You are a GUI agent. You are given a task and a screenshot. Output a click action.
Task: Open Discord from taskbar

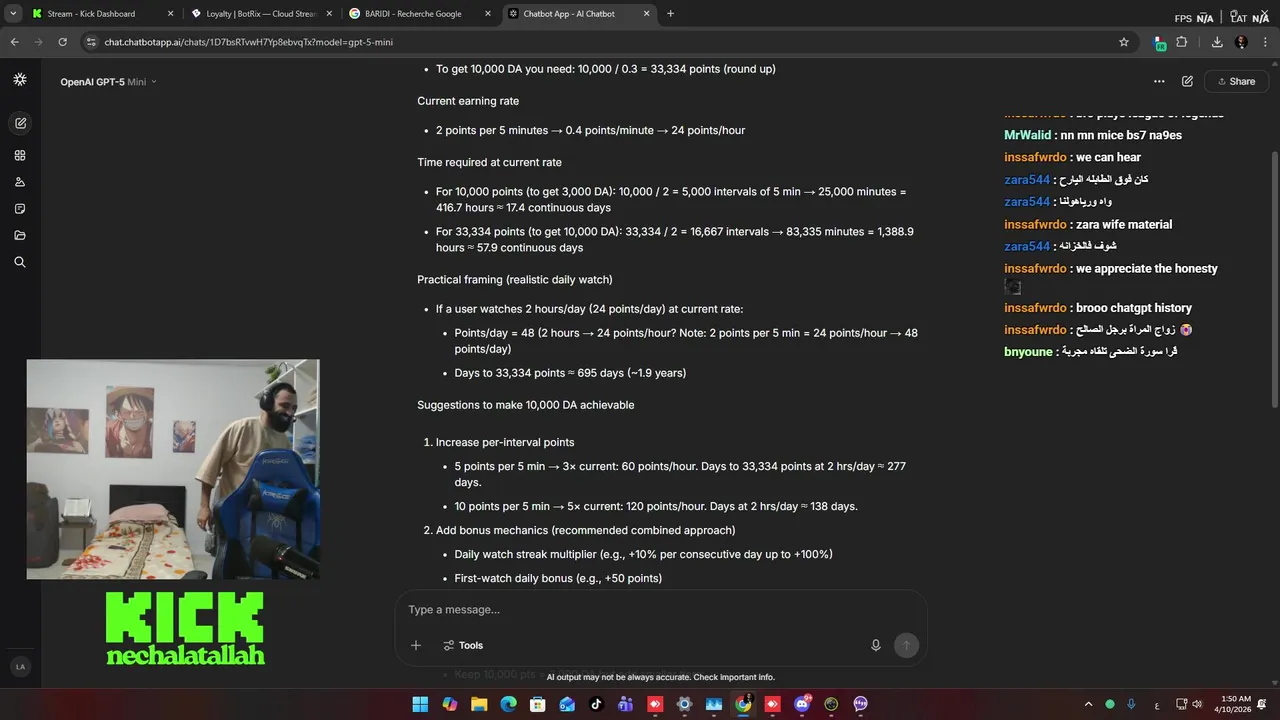[x=801, y=704]
